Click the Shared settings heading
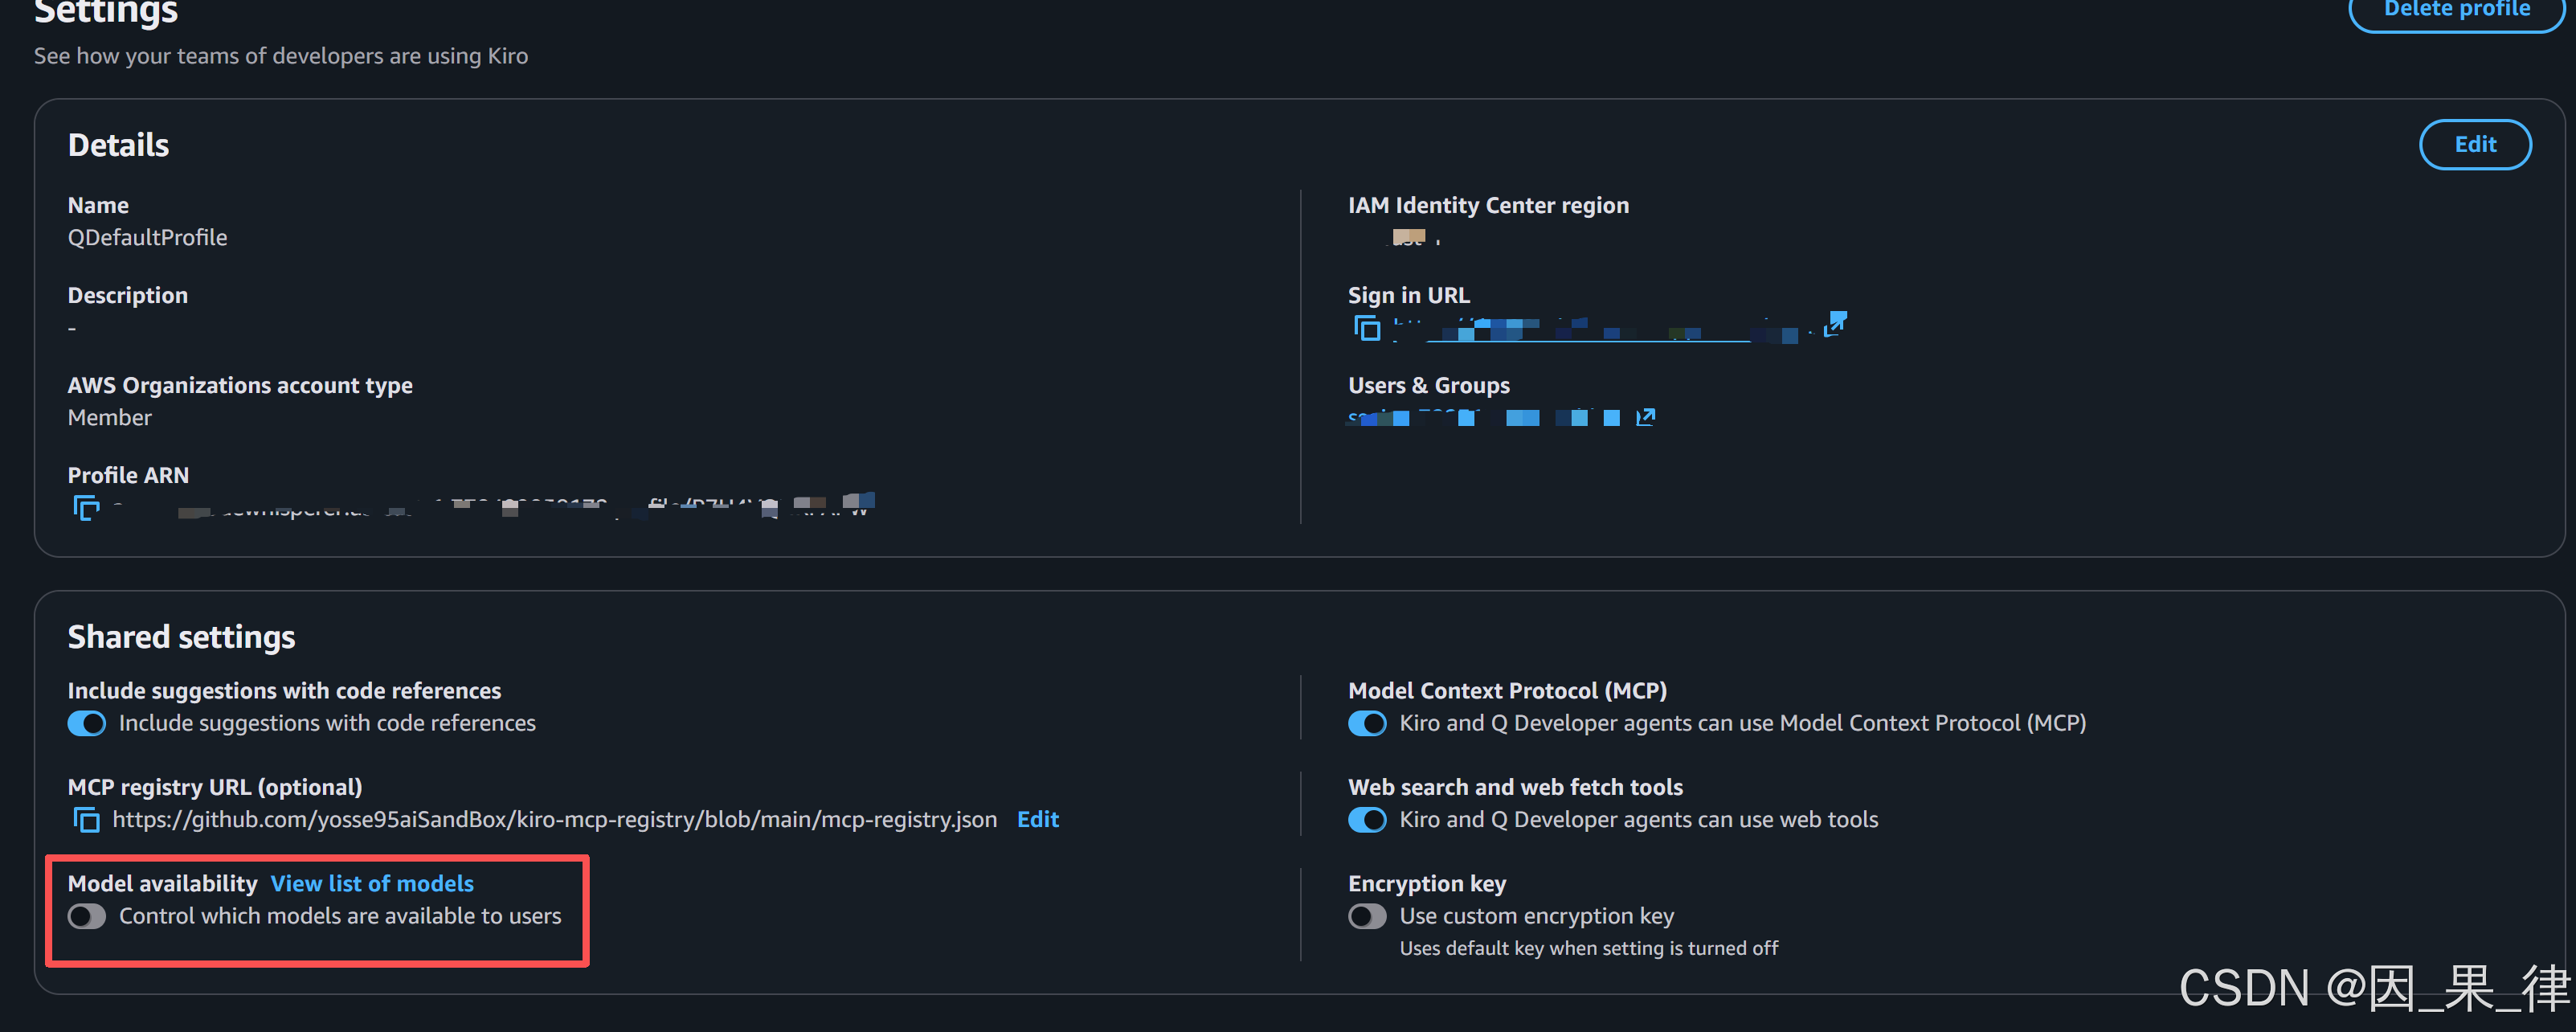 click(181, 637)
